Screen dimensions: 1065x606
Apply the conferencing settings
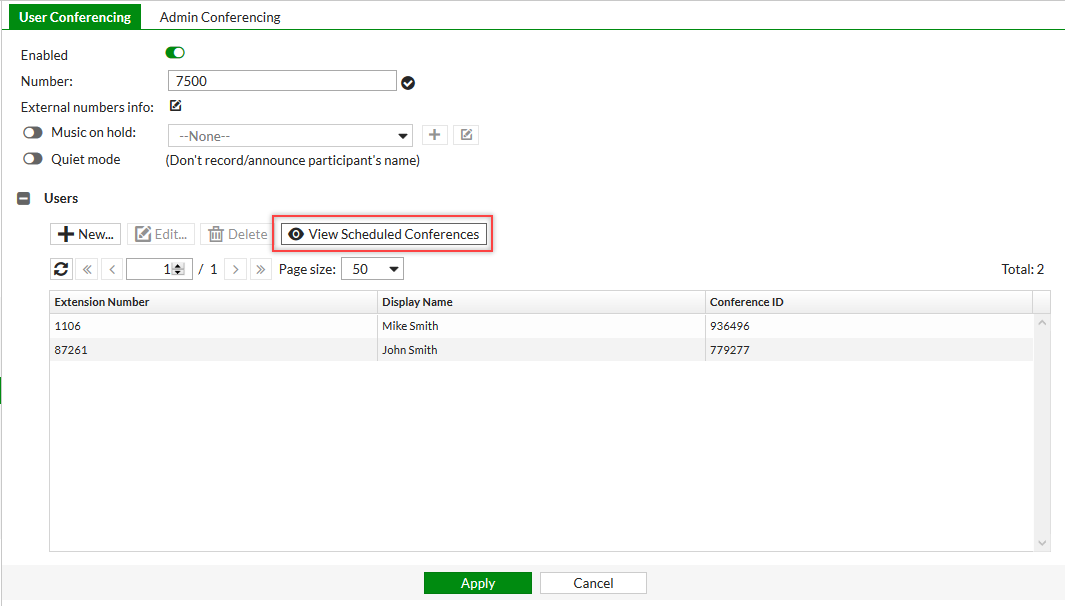[x=477, y=583]
